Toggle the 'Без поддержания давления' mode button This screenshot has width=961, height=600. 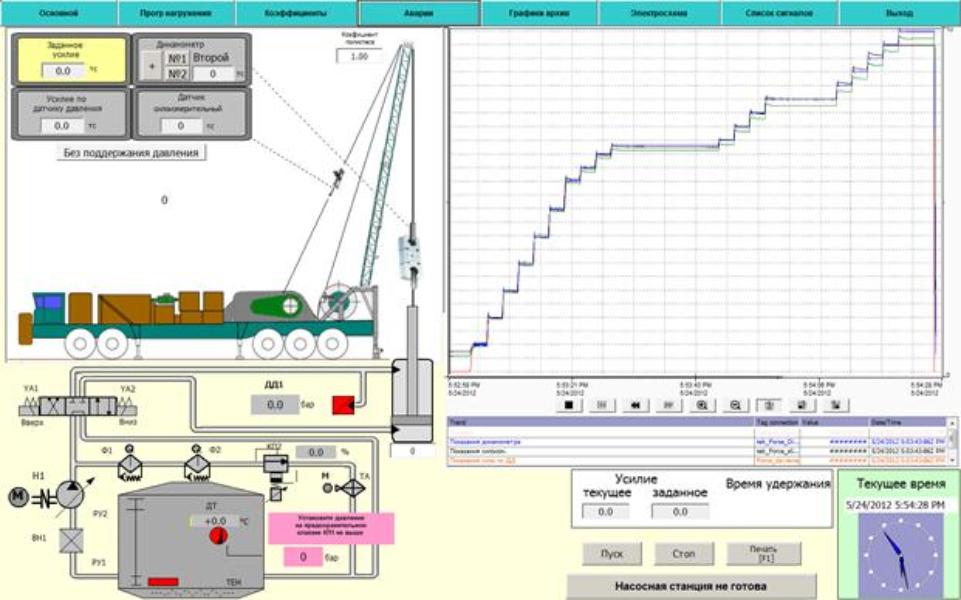tap(130, 152)
